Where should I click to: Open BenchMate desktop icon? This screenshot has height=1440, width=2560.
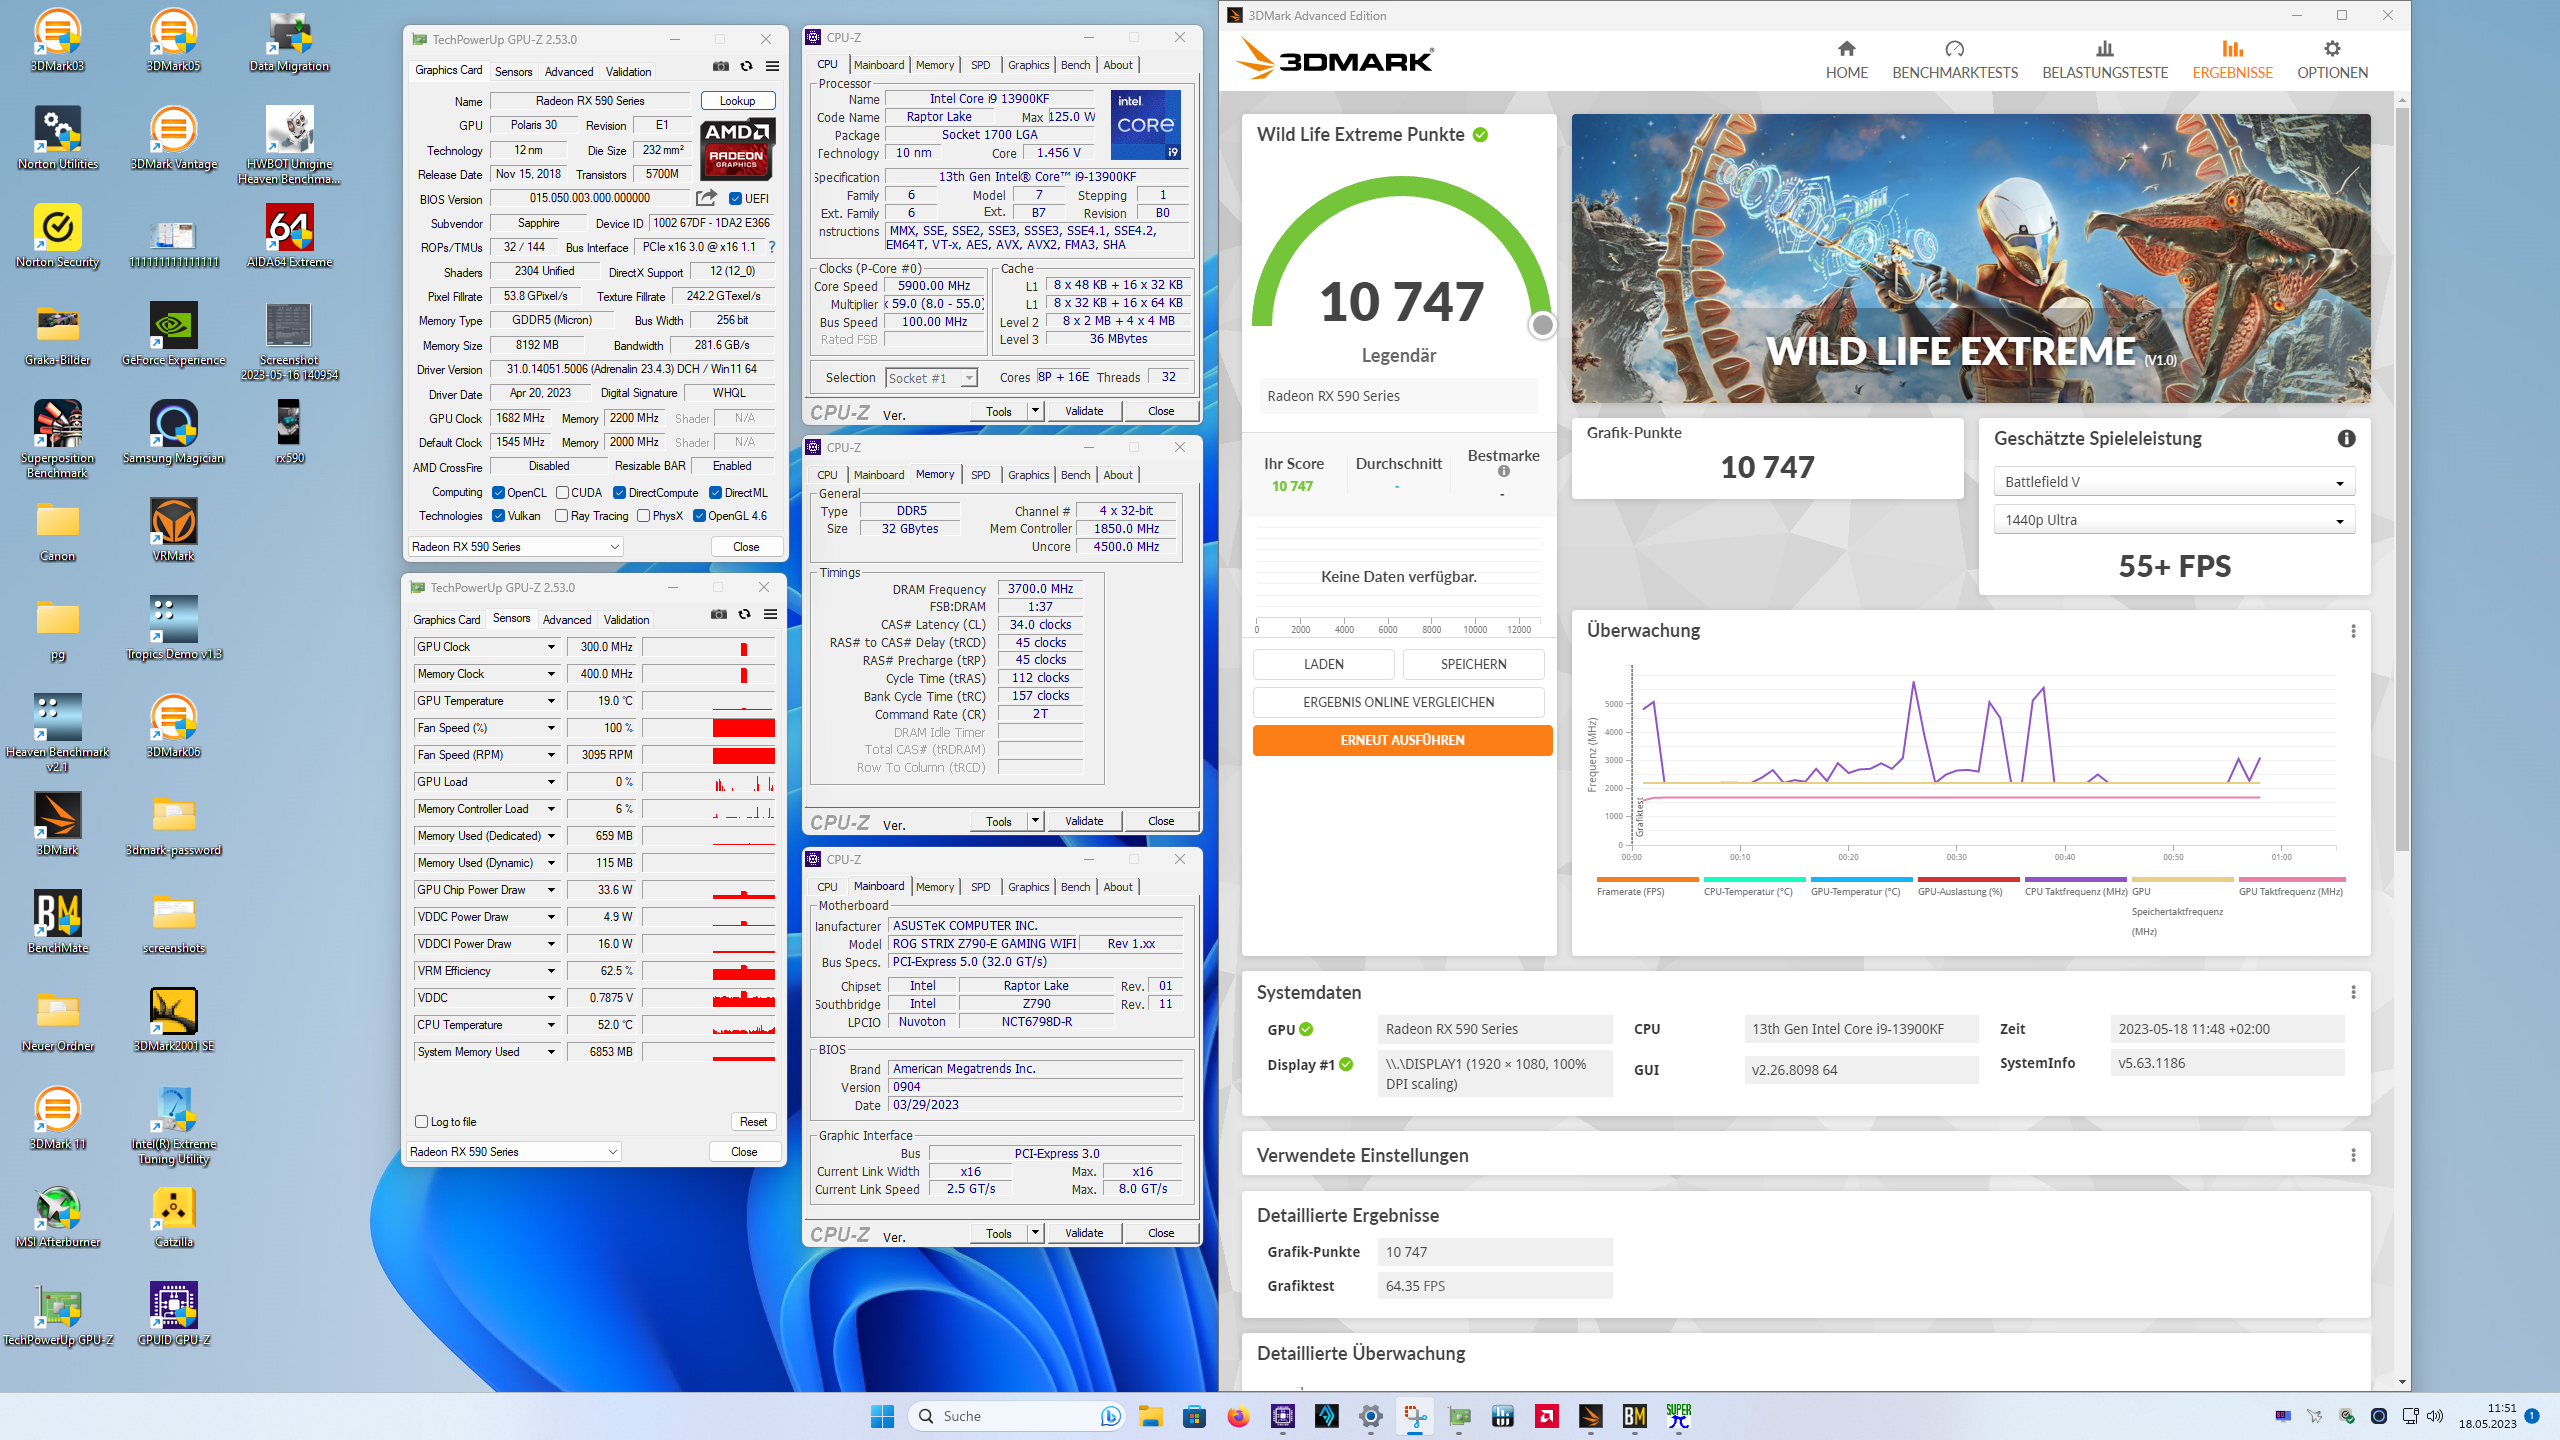click(58, 922)
